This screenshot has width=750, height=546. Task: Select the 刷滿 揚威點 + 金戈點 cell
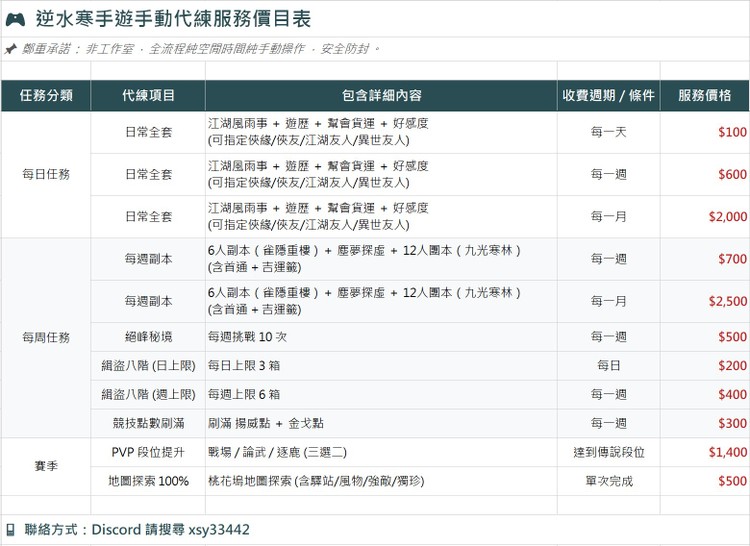tap(381, 424)
